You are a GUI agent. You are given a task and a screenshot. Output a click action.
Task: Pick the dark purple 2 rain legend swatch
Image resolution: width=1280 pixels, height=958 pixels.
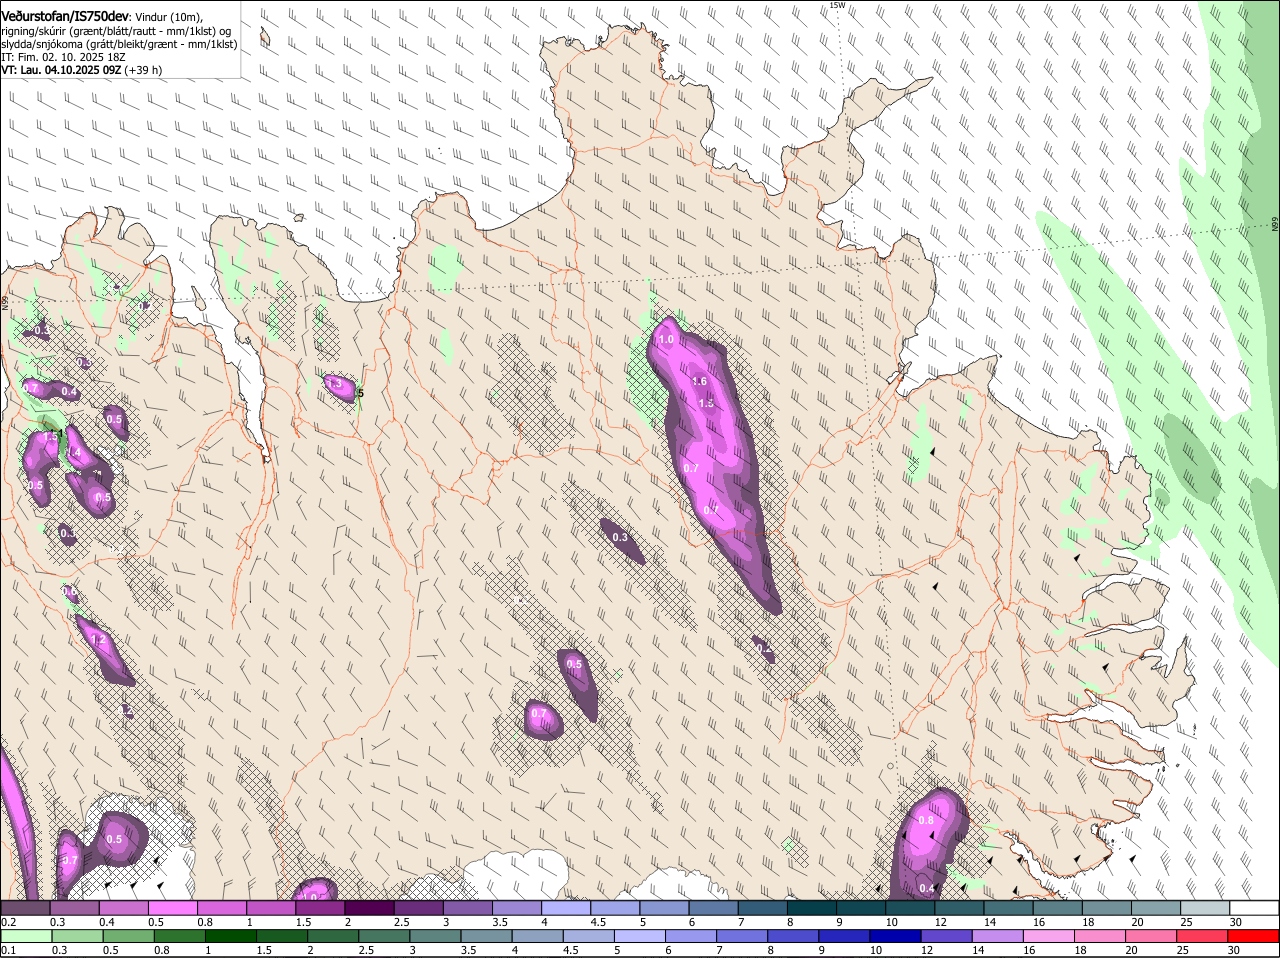click(369, 908)
